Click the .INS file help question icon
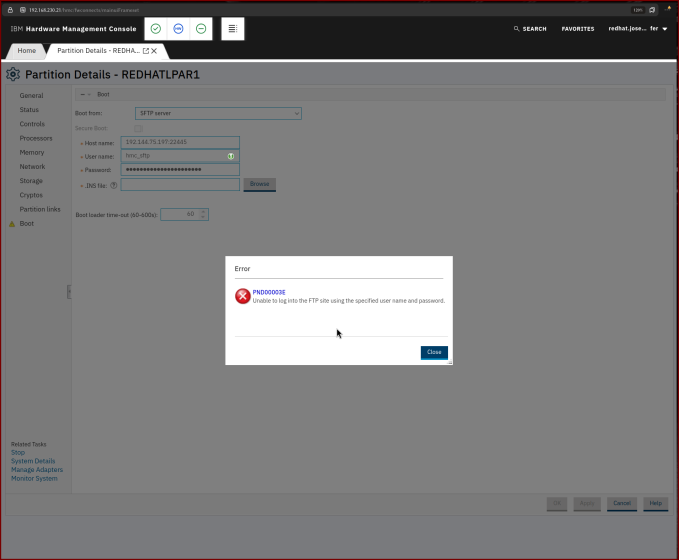 114,185
